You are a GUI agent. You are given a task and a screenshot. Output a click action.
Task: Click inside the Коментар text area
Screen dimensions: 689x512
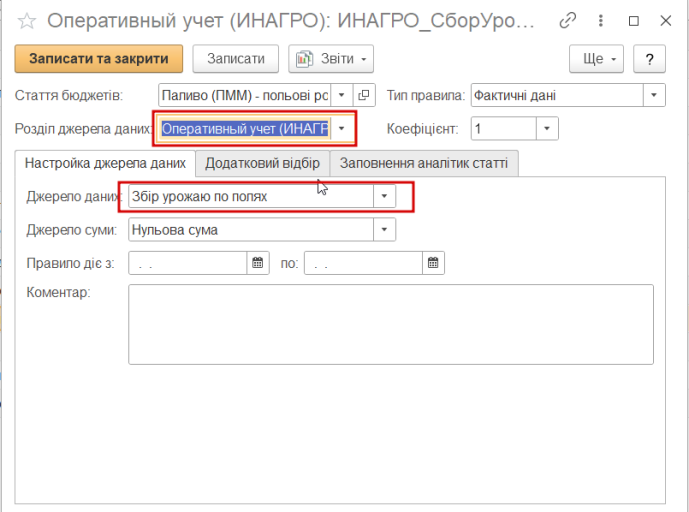[391, 324]
